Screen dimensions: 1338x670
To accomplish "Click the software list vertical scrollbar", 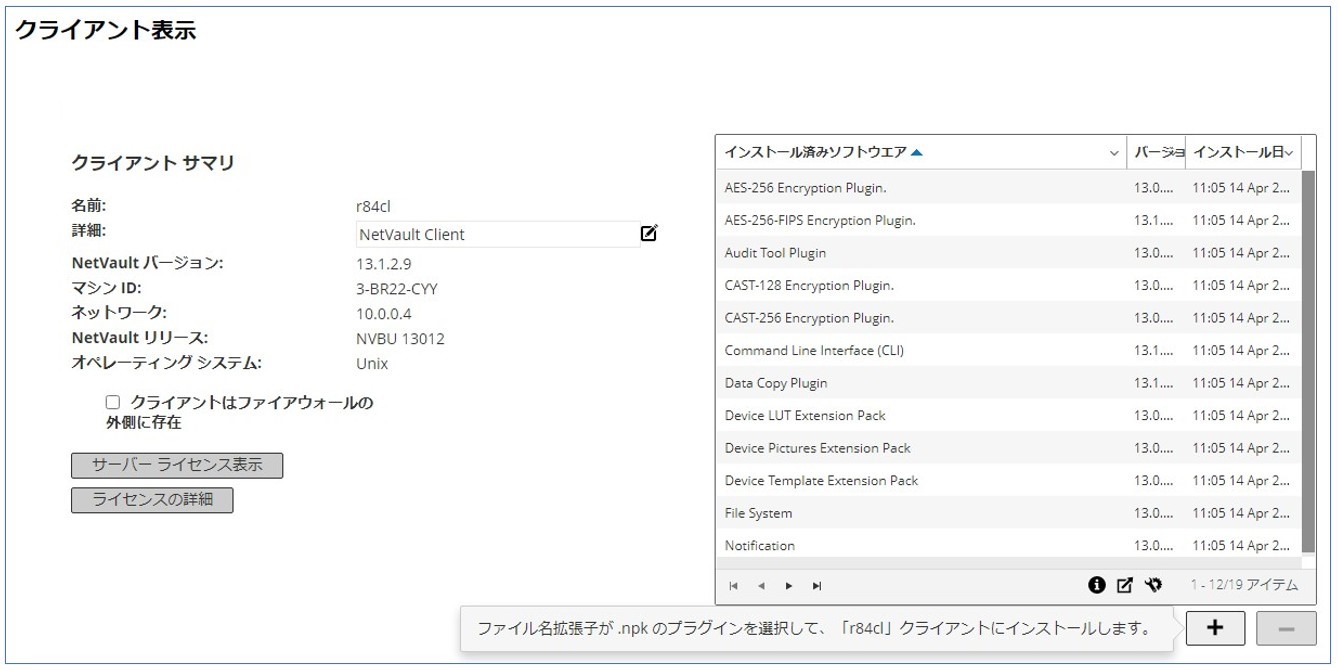I will pos(1308,361).
